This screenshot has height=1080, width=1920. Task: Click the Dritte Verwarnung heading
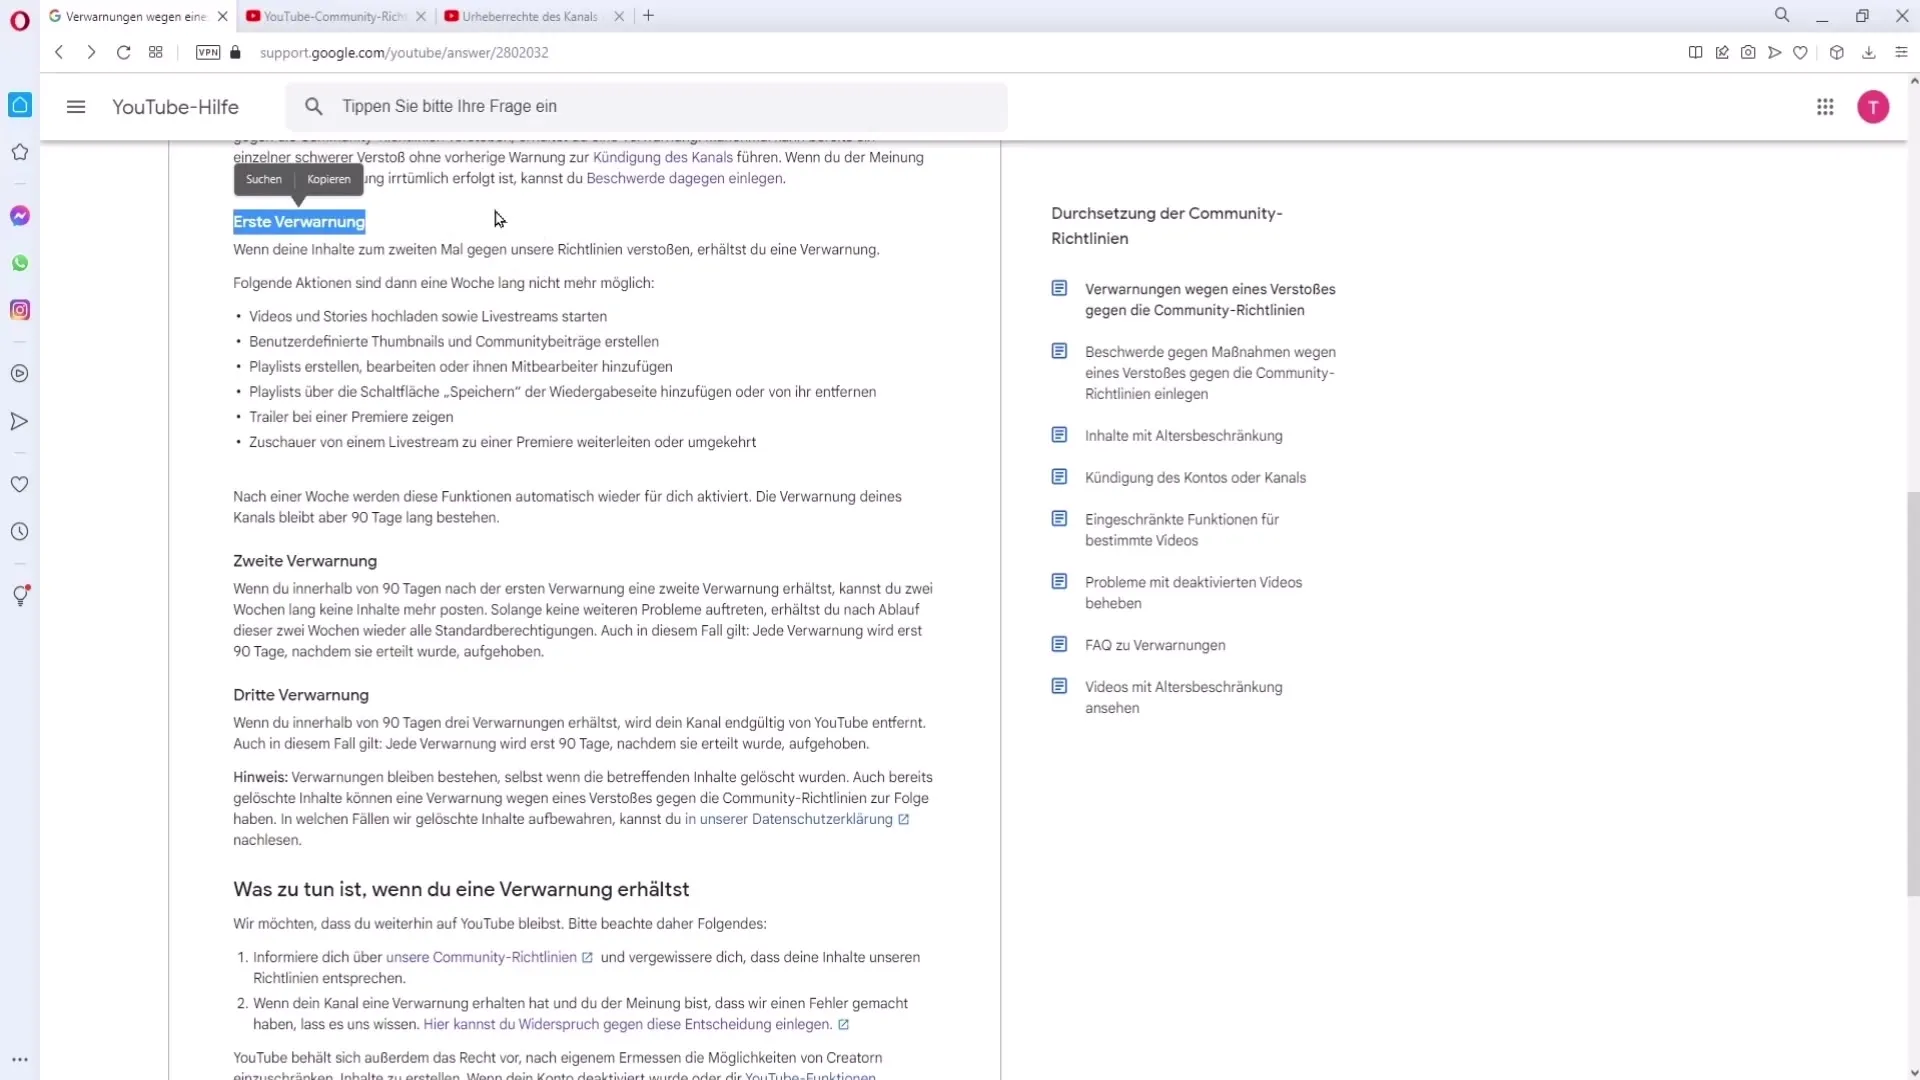301,695
